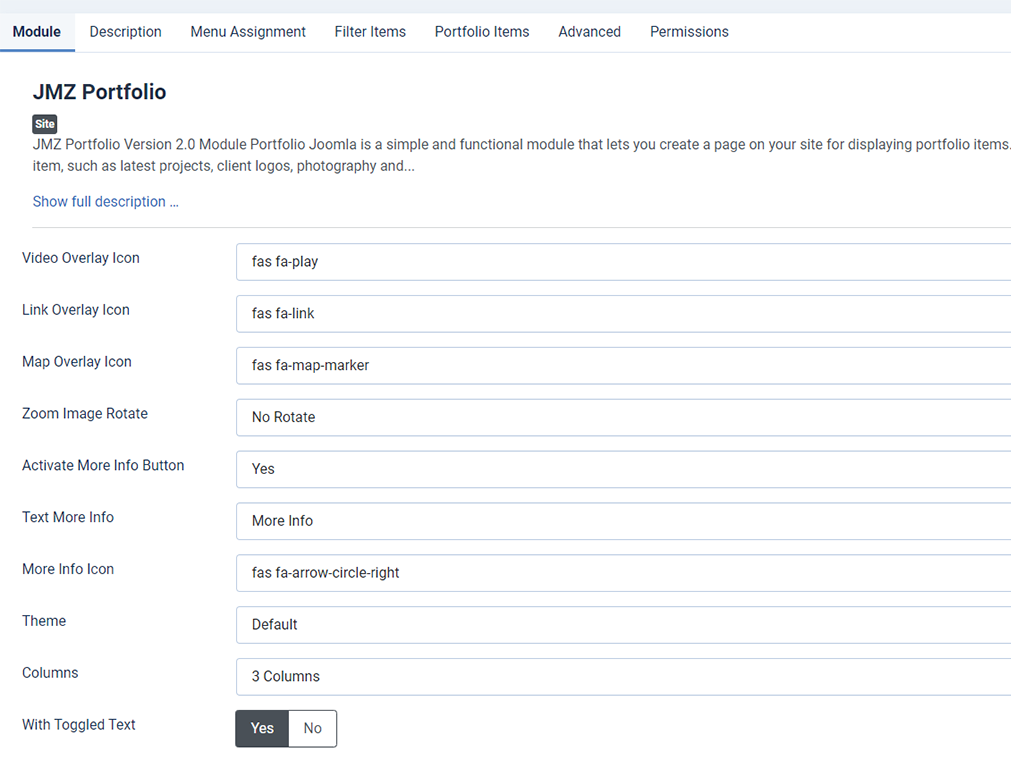Focus the More Info Icon field
The height and width of the screenshot is (760, 1011).
pyautogui.click(x=623, y=573)
